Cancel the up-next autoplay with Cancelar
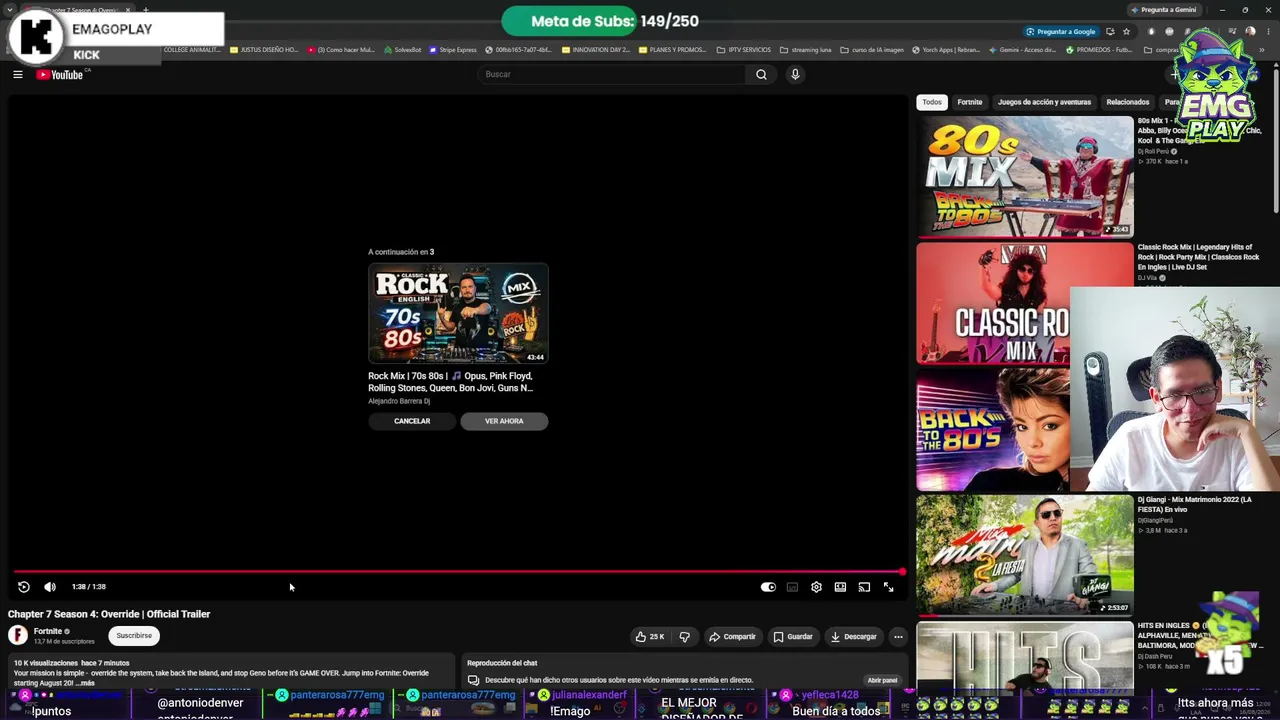1280x720 pixels. click(412, 421)
